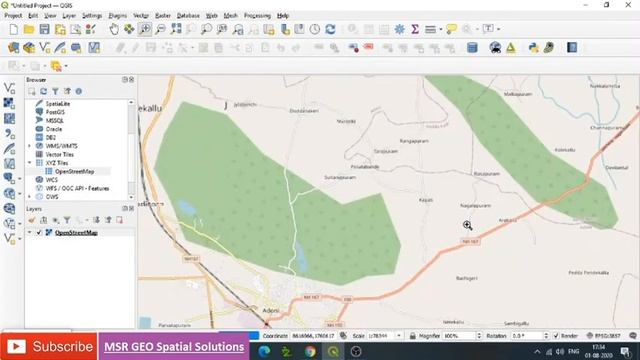Click the Coordinate input field
Screen dimensions: 640x360
click(313, 336)
